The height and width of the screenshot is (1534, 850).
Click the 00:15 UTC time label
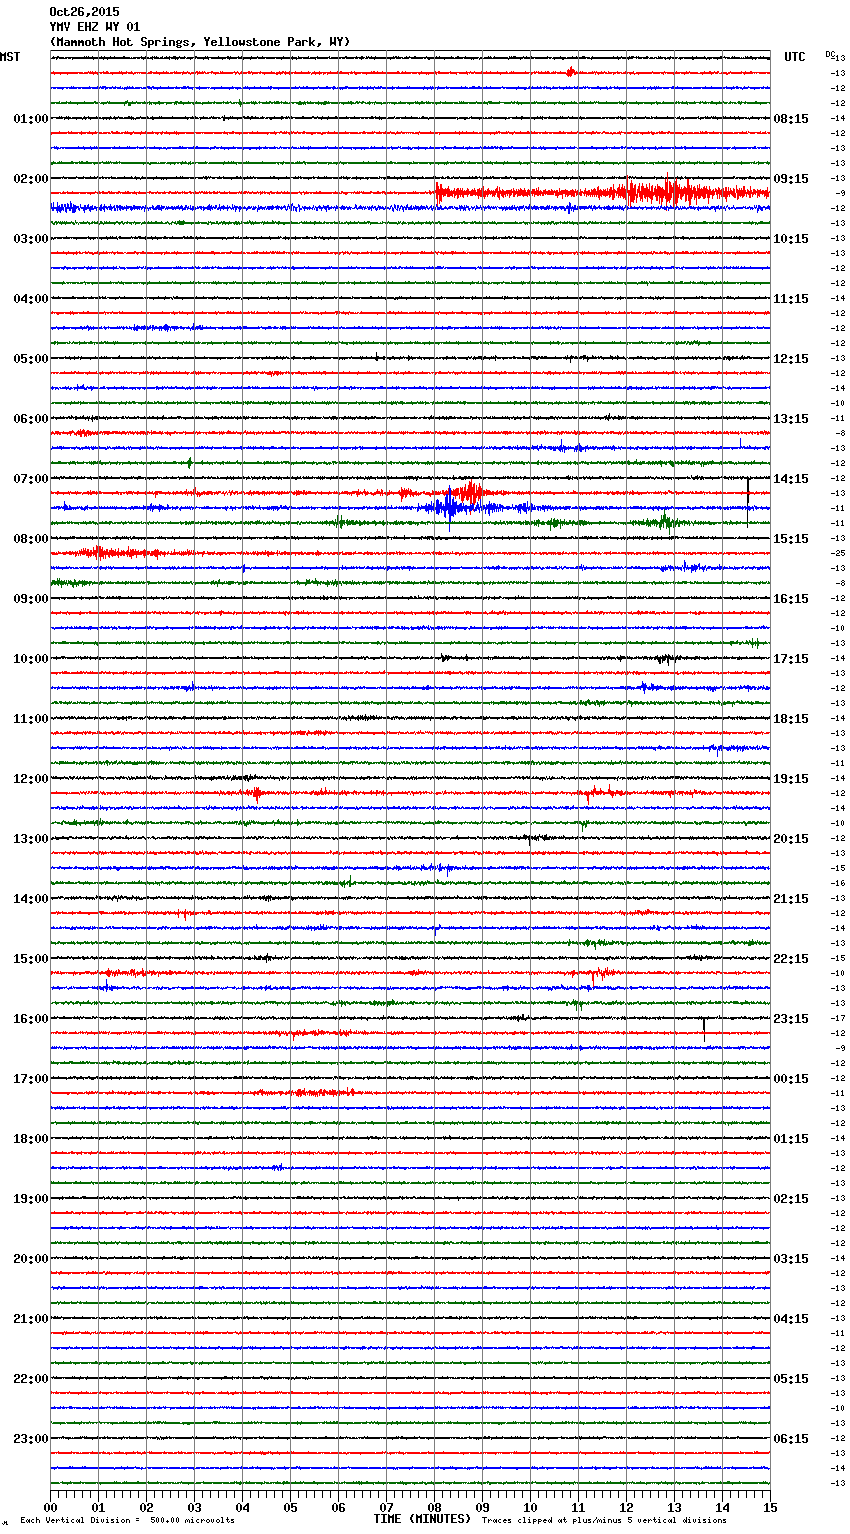791,1078
